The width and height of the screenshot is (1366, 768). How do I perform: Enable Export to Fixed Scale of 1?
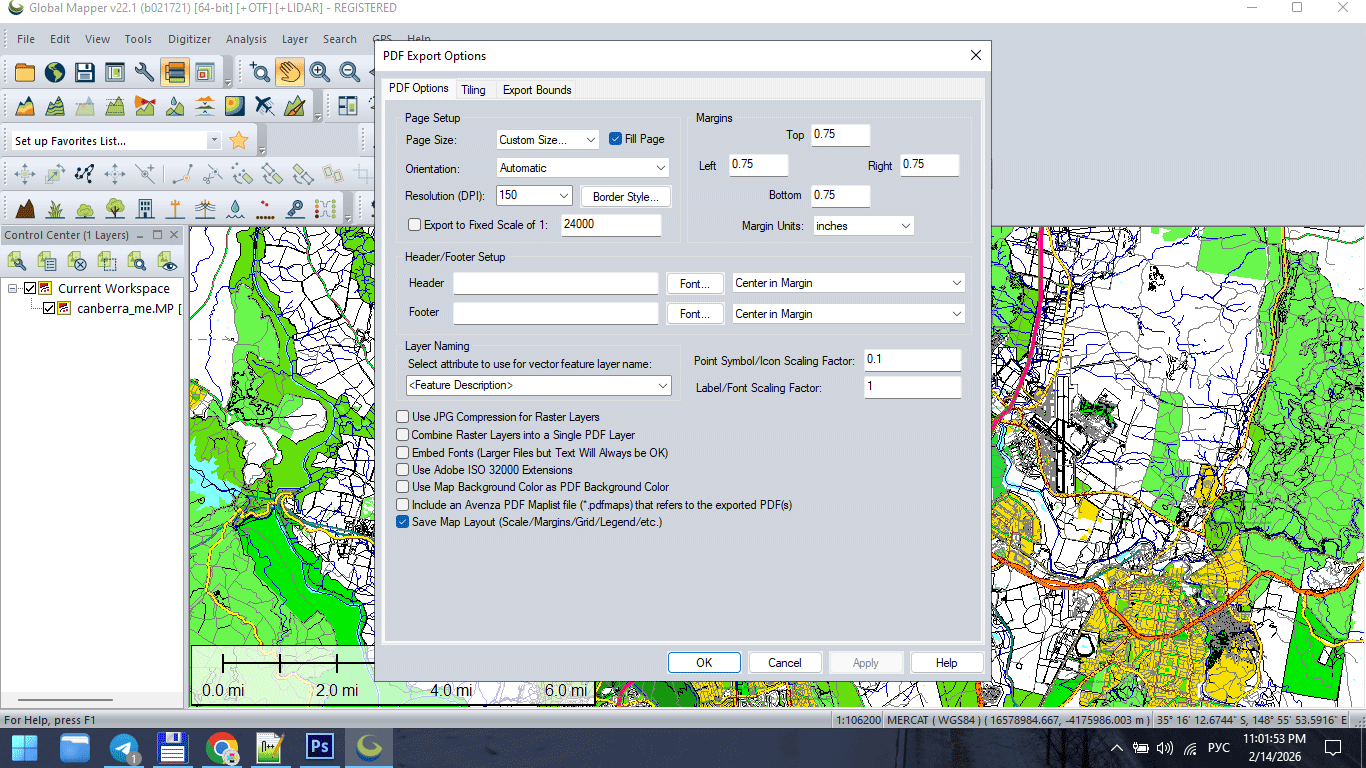(414, 225)
